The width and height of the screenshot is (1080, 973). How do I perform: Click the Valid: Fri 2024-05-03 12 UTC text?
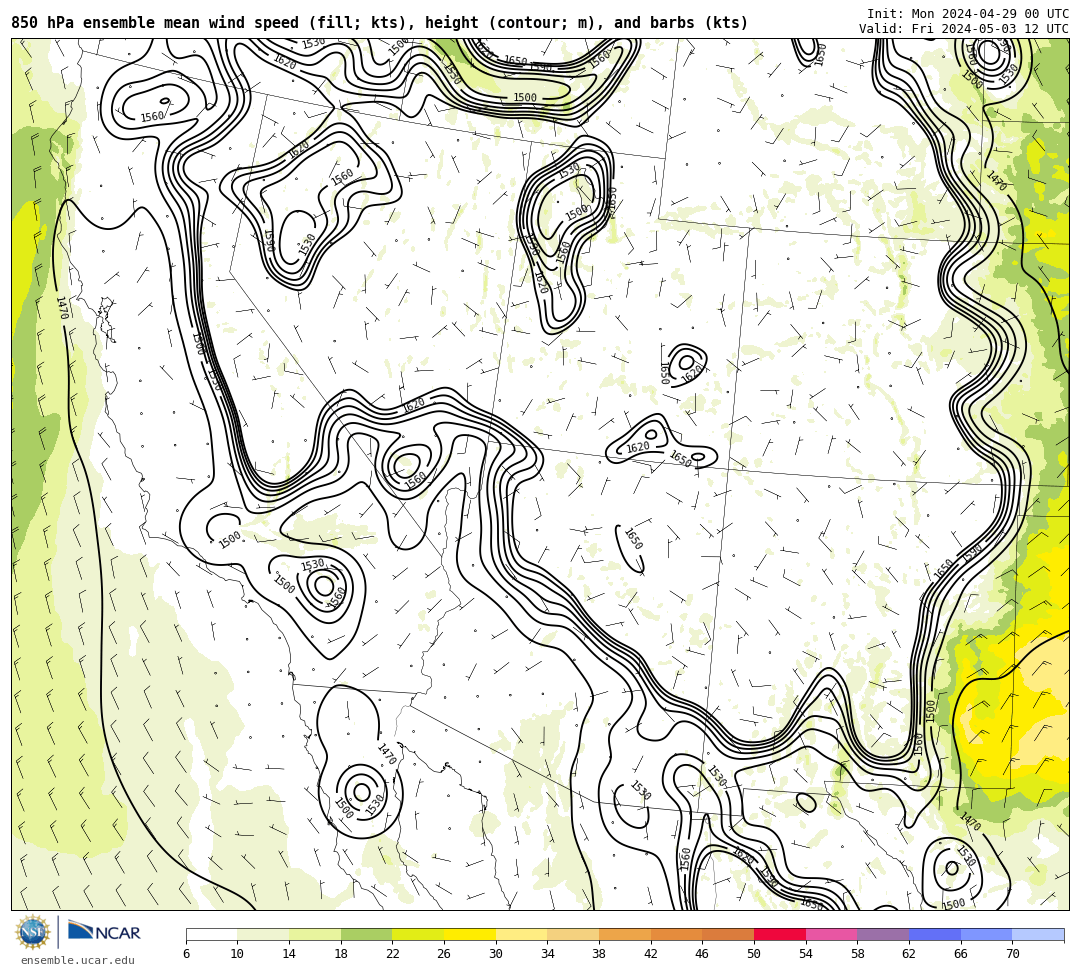point(963,29)
